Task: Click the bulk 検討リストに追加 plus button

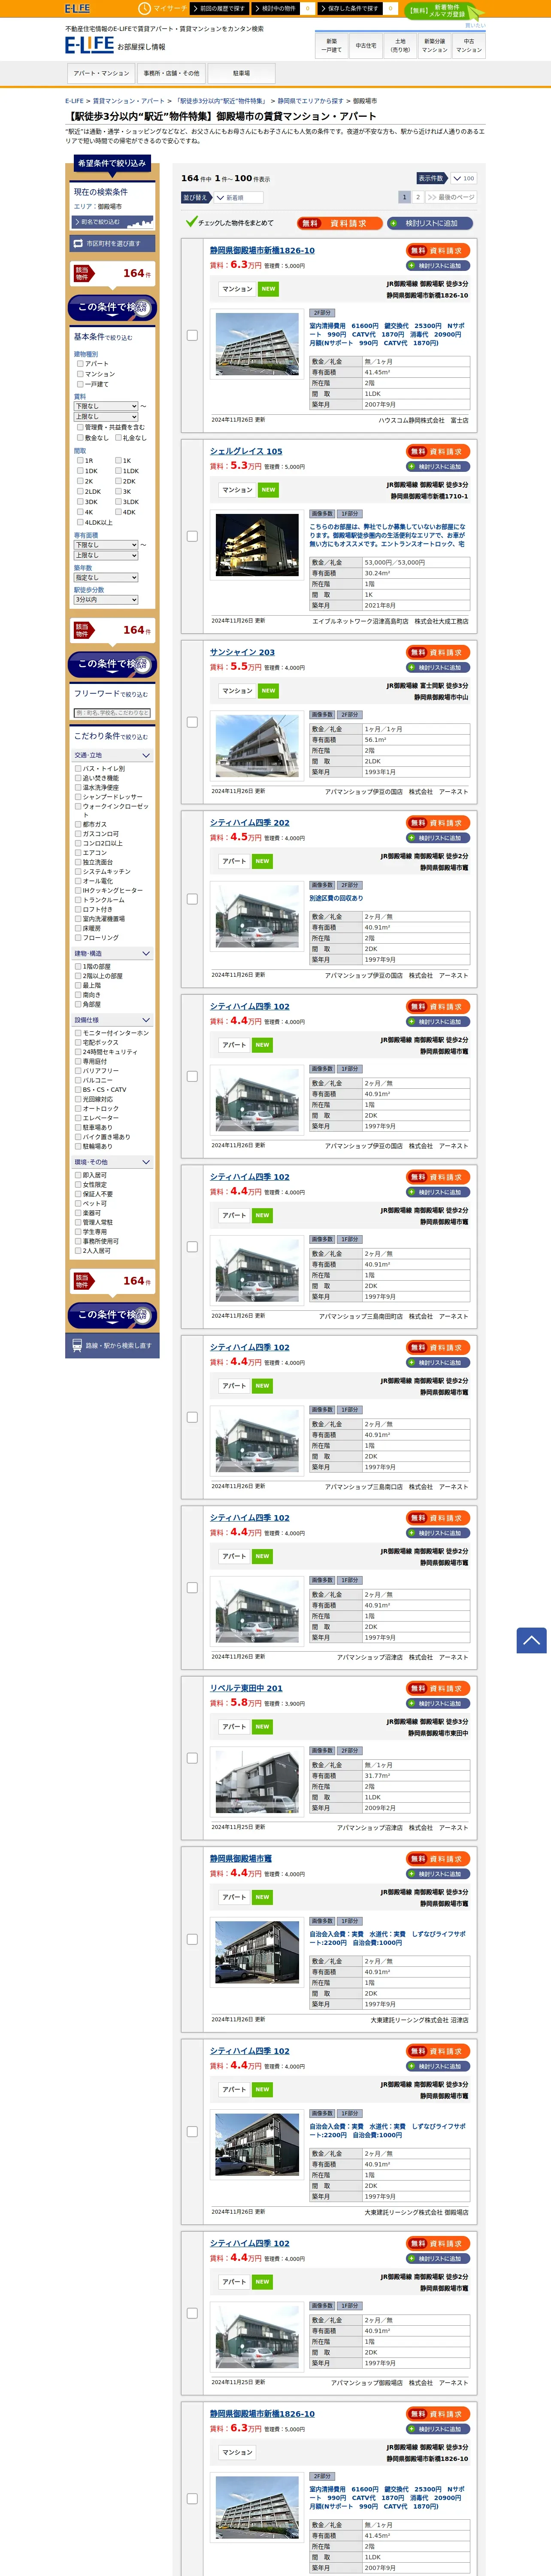Action: tap(430, 223)
